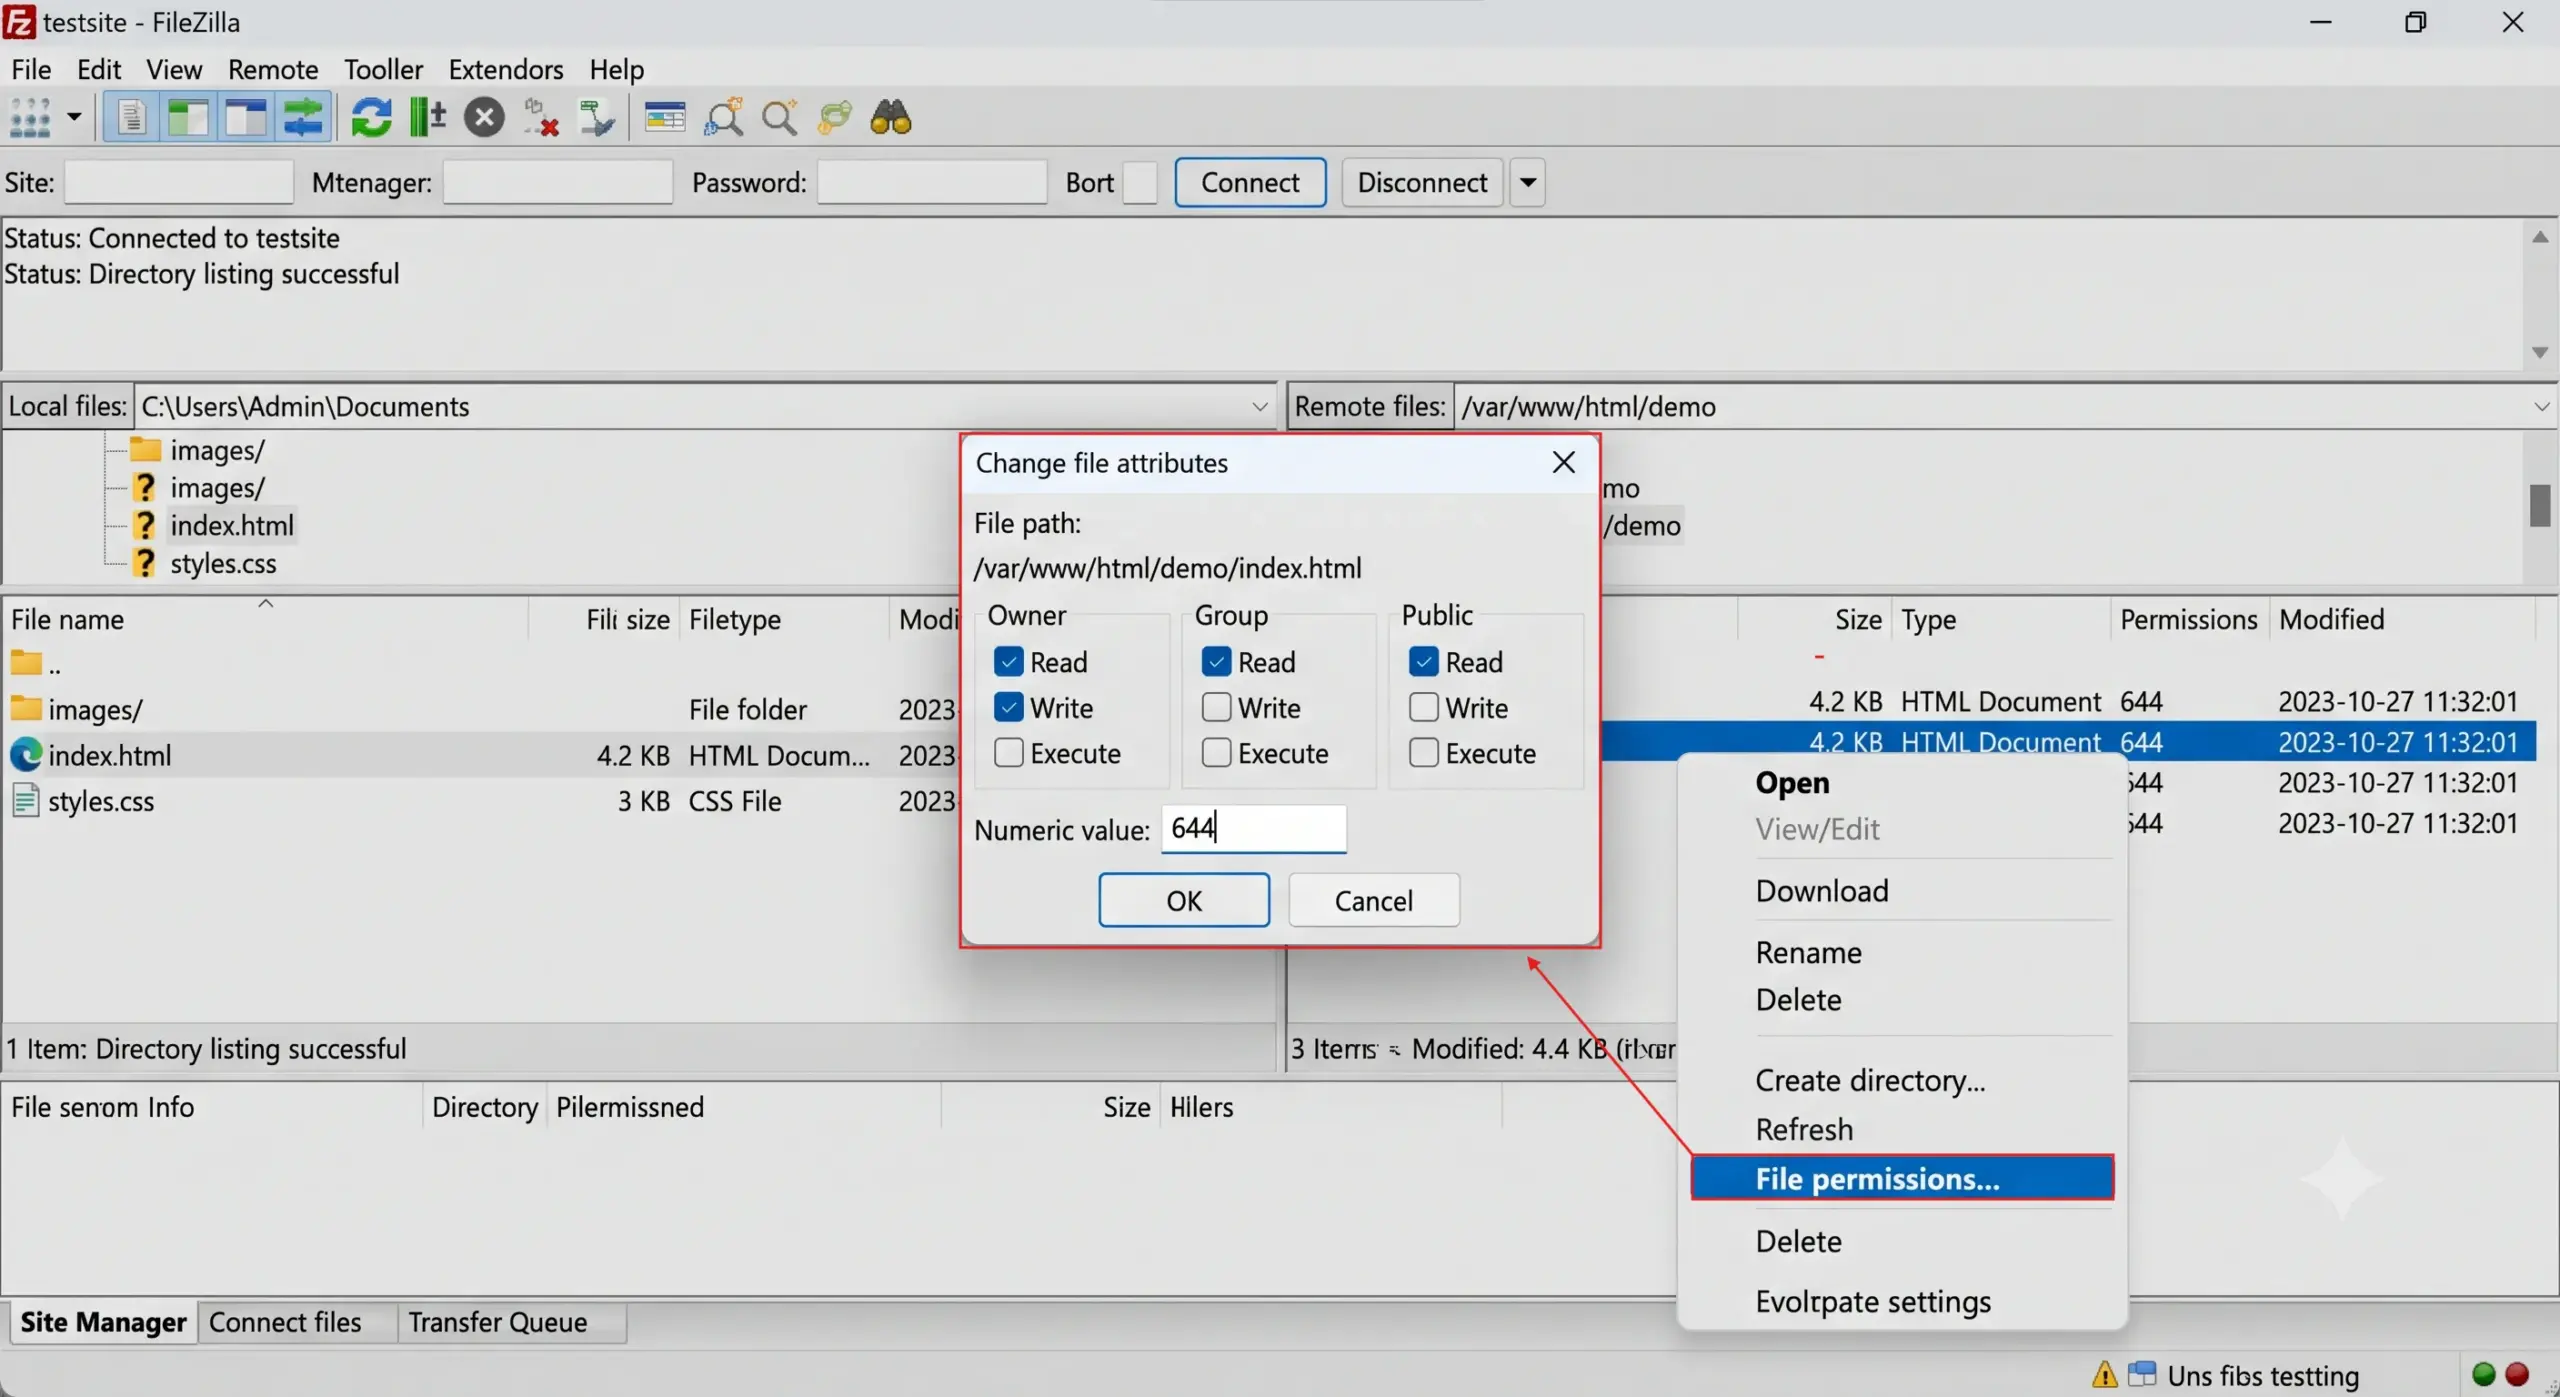Open the dropdown arrow beside Disconnect

click(1527, 182)
